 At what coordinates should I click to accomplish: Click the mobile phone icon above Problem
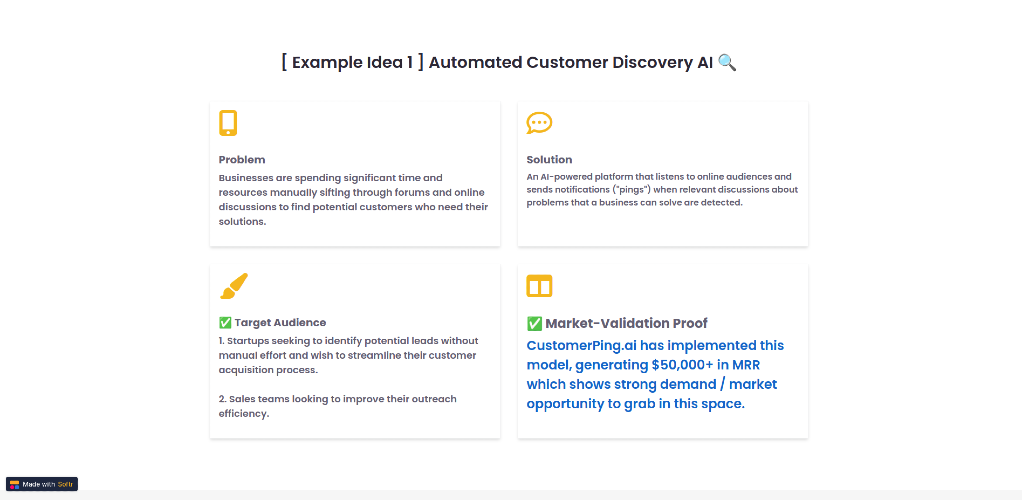coord(227,123)
